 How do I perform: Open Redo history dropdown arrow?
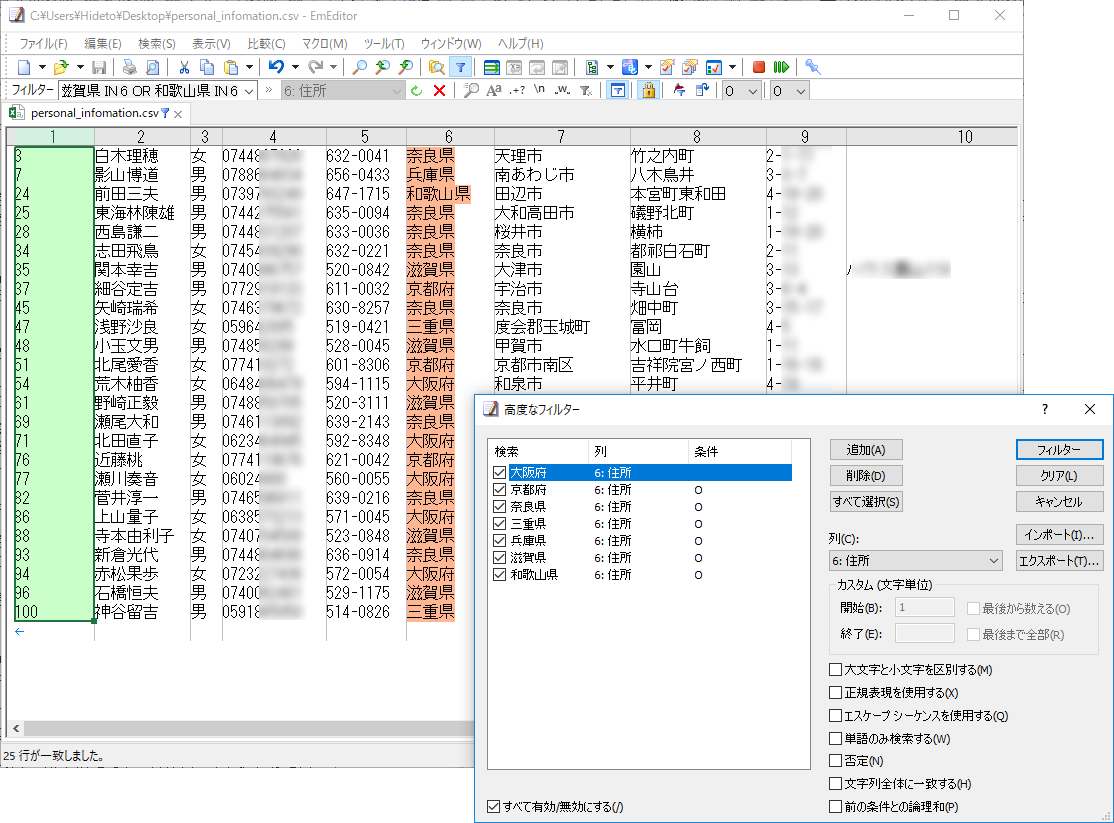[x=333, y=67]
